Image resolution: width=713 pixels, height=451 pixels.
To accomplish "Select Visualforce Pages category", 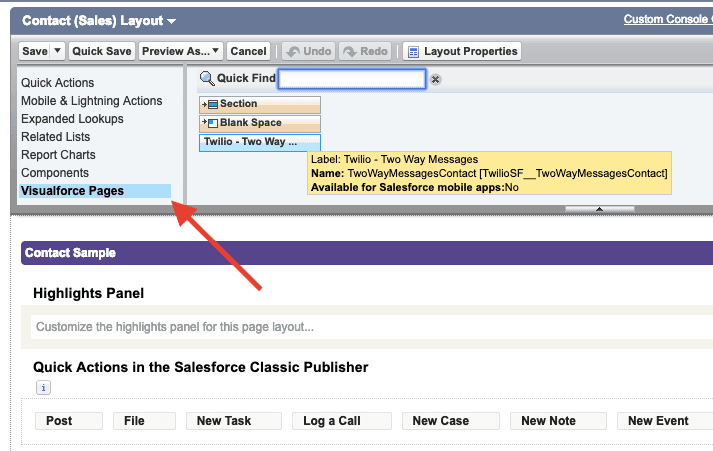I will tap(73, 191).
